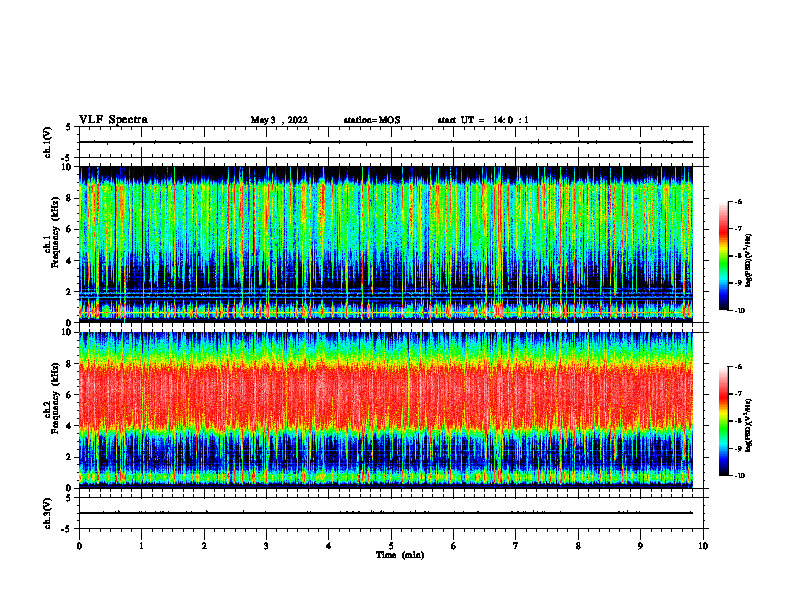Click the "6" tick on the time axis

coord(454,546)
